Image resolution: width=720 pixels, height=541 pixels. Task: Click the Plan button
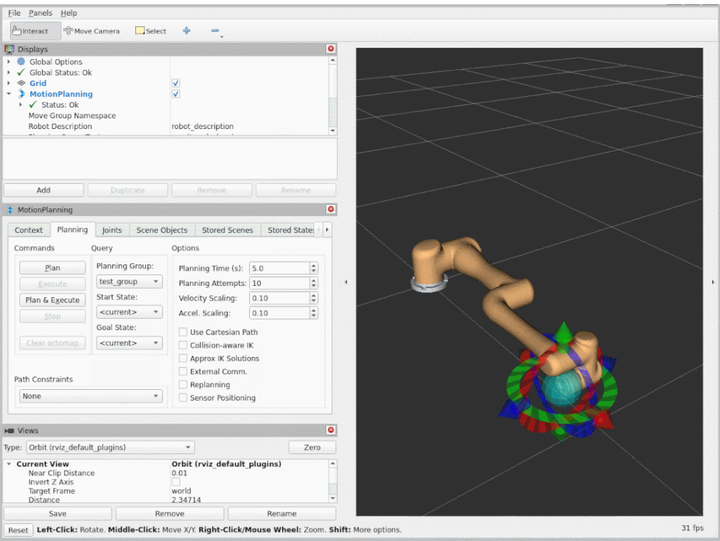[x=52, y=268]
